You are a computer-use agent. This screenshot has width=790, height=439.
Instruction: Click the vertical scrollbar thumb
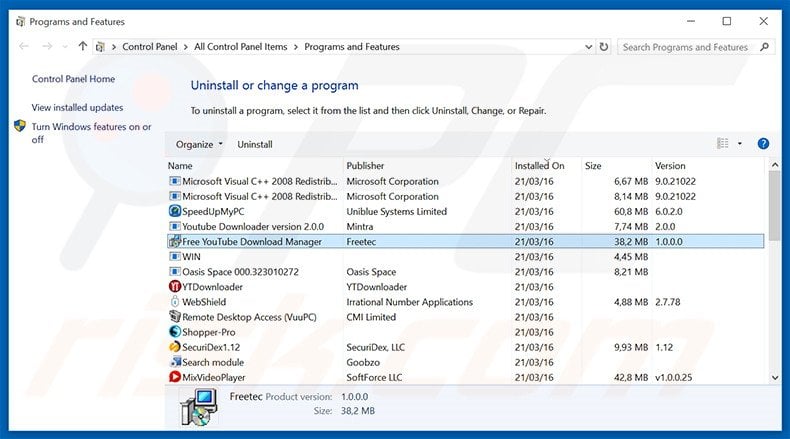pyautogui.click(x=775, y=208)
